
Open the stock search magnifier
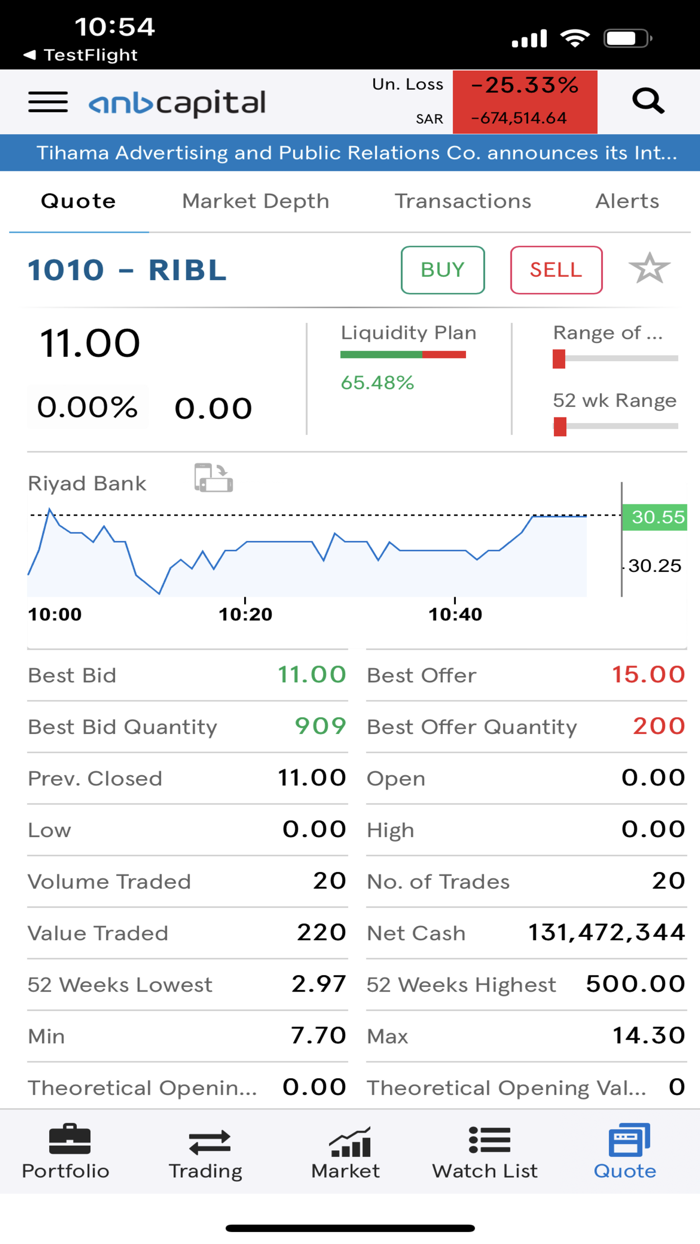648,101
